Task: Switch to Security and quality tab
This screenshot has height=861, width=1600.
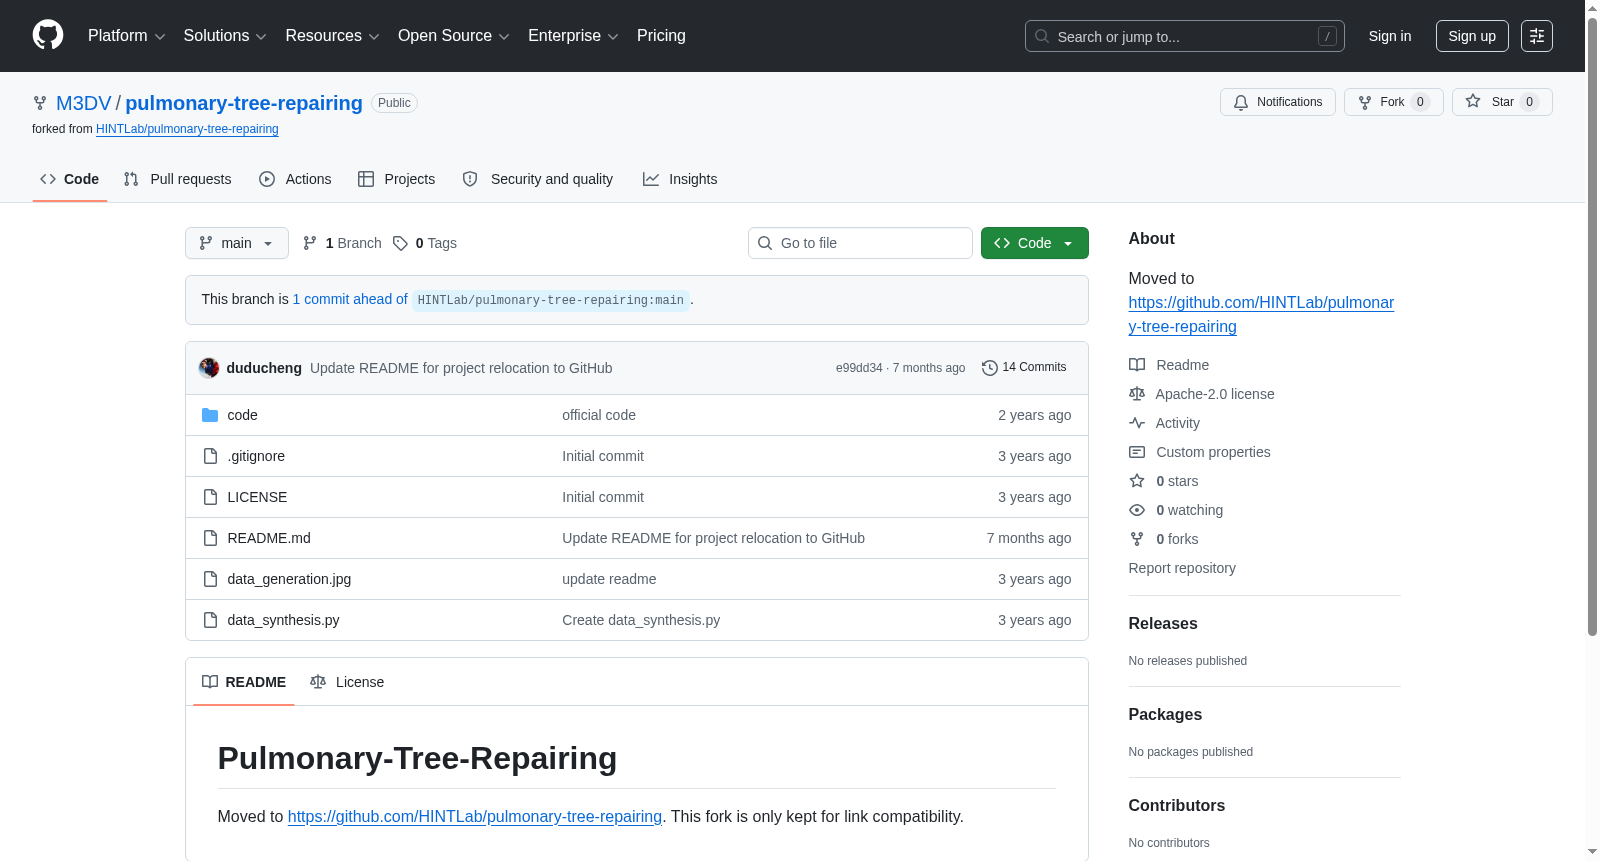Action: [538, 179]
